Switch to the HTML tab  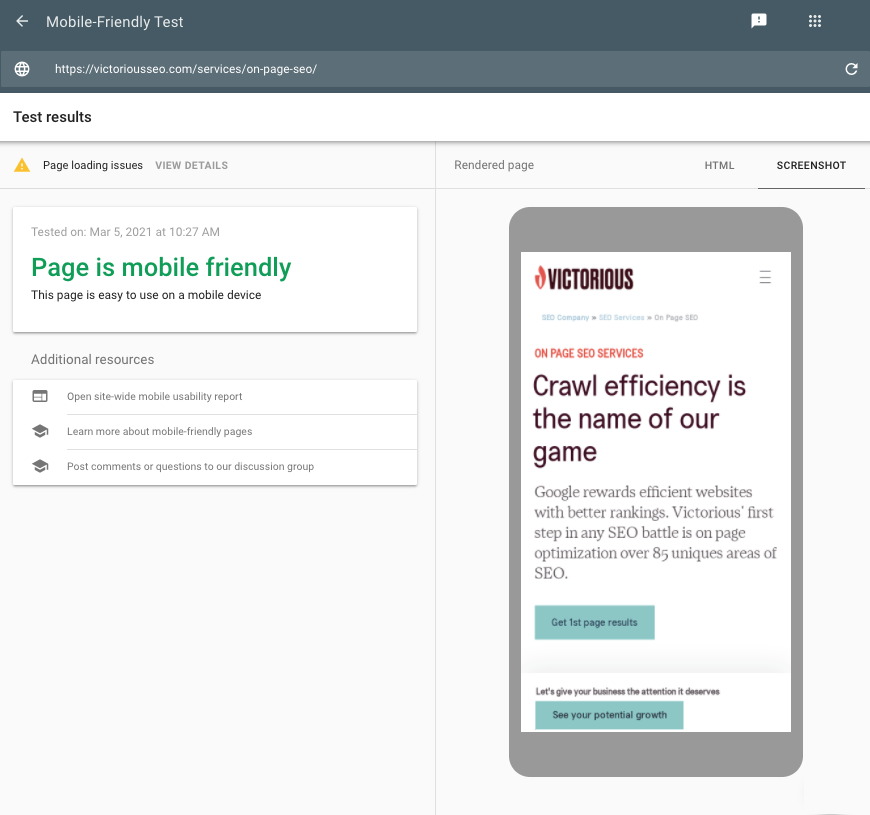click(x=719, y=165)
